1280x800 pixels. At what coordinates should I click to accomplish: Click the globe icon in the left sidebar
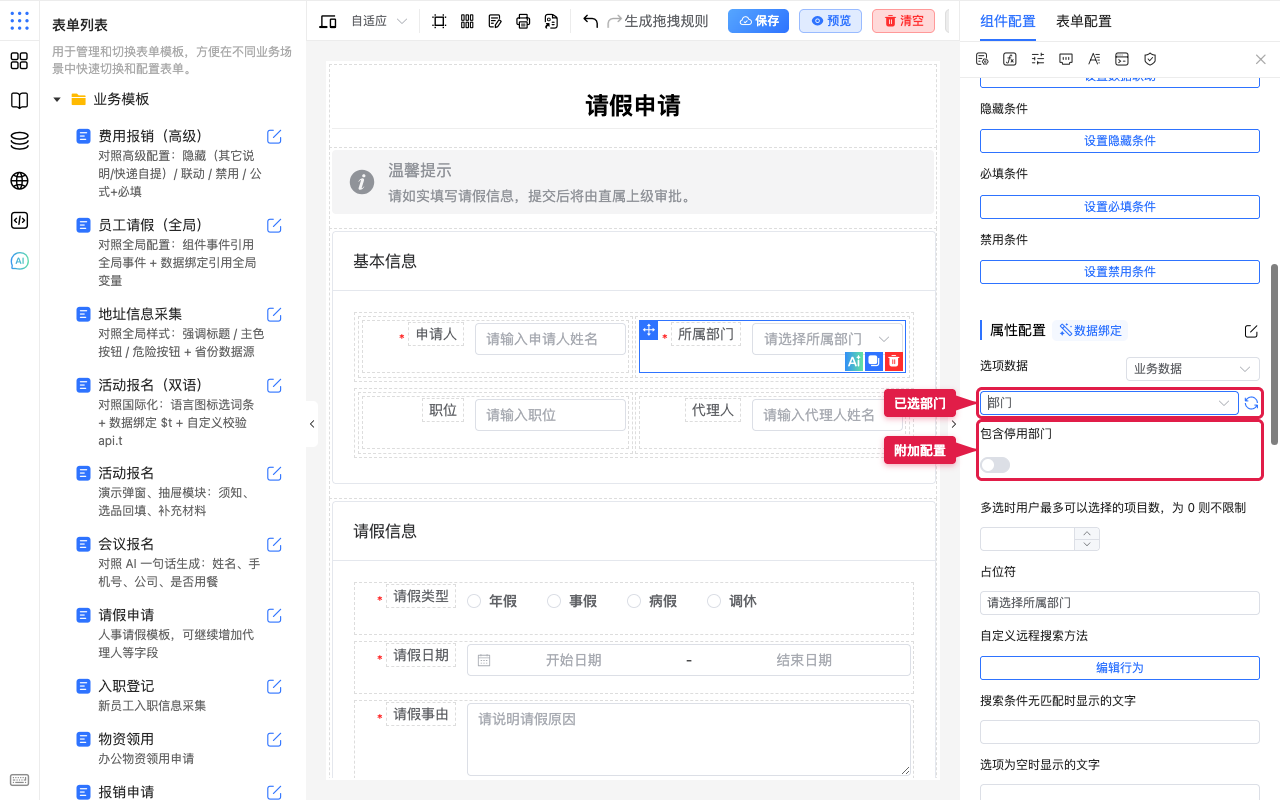pyautogui.click(x=19, y=181)
